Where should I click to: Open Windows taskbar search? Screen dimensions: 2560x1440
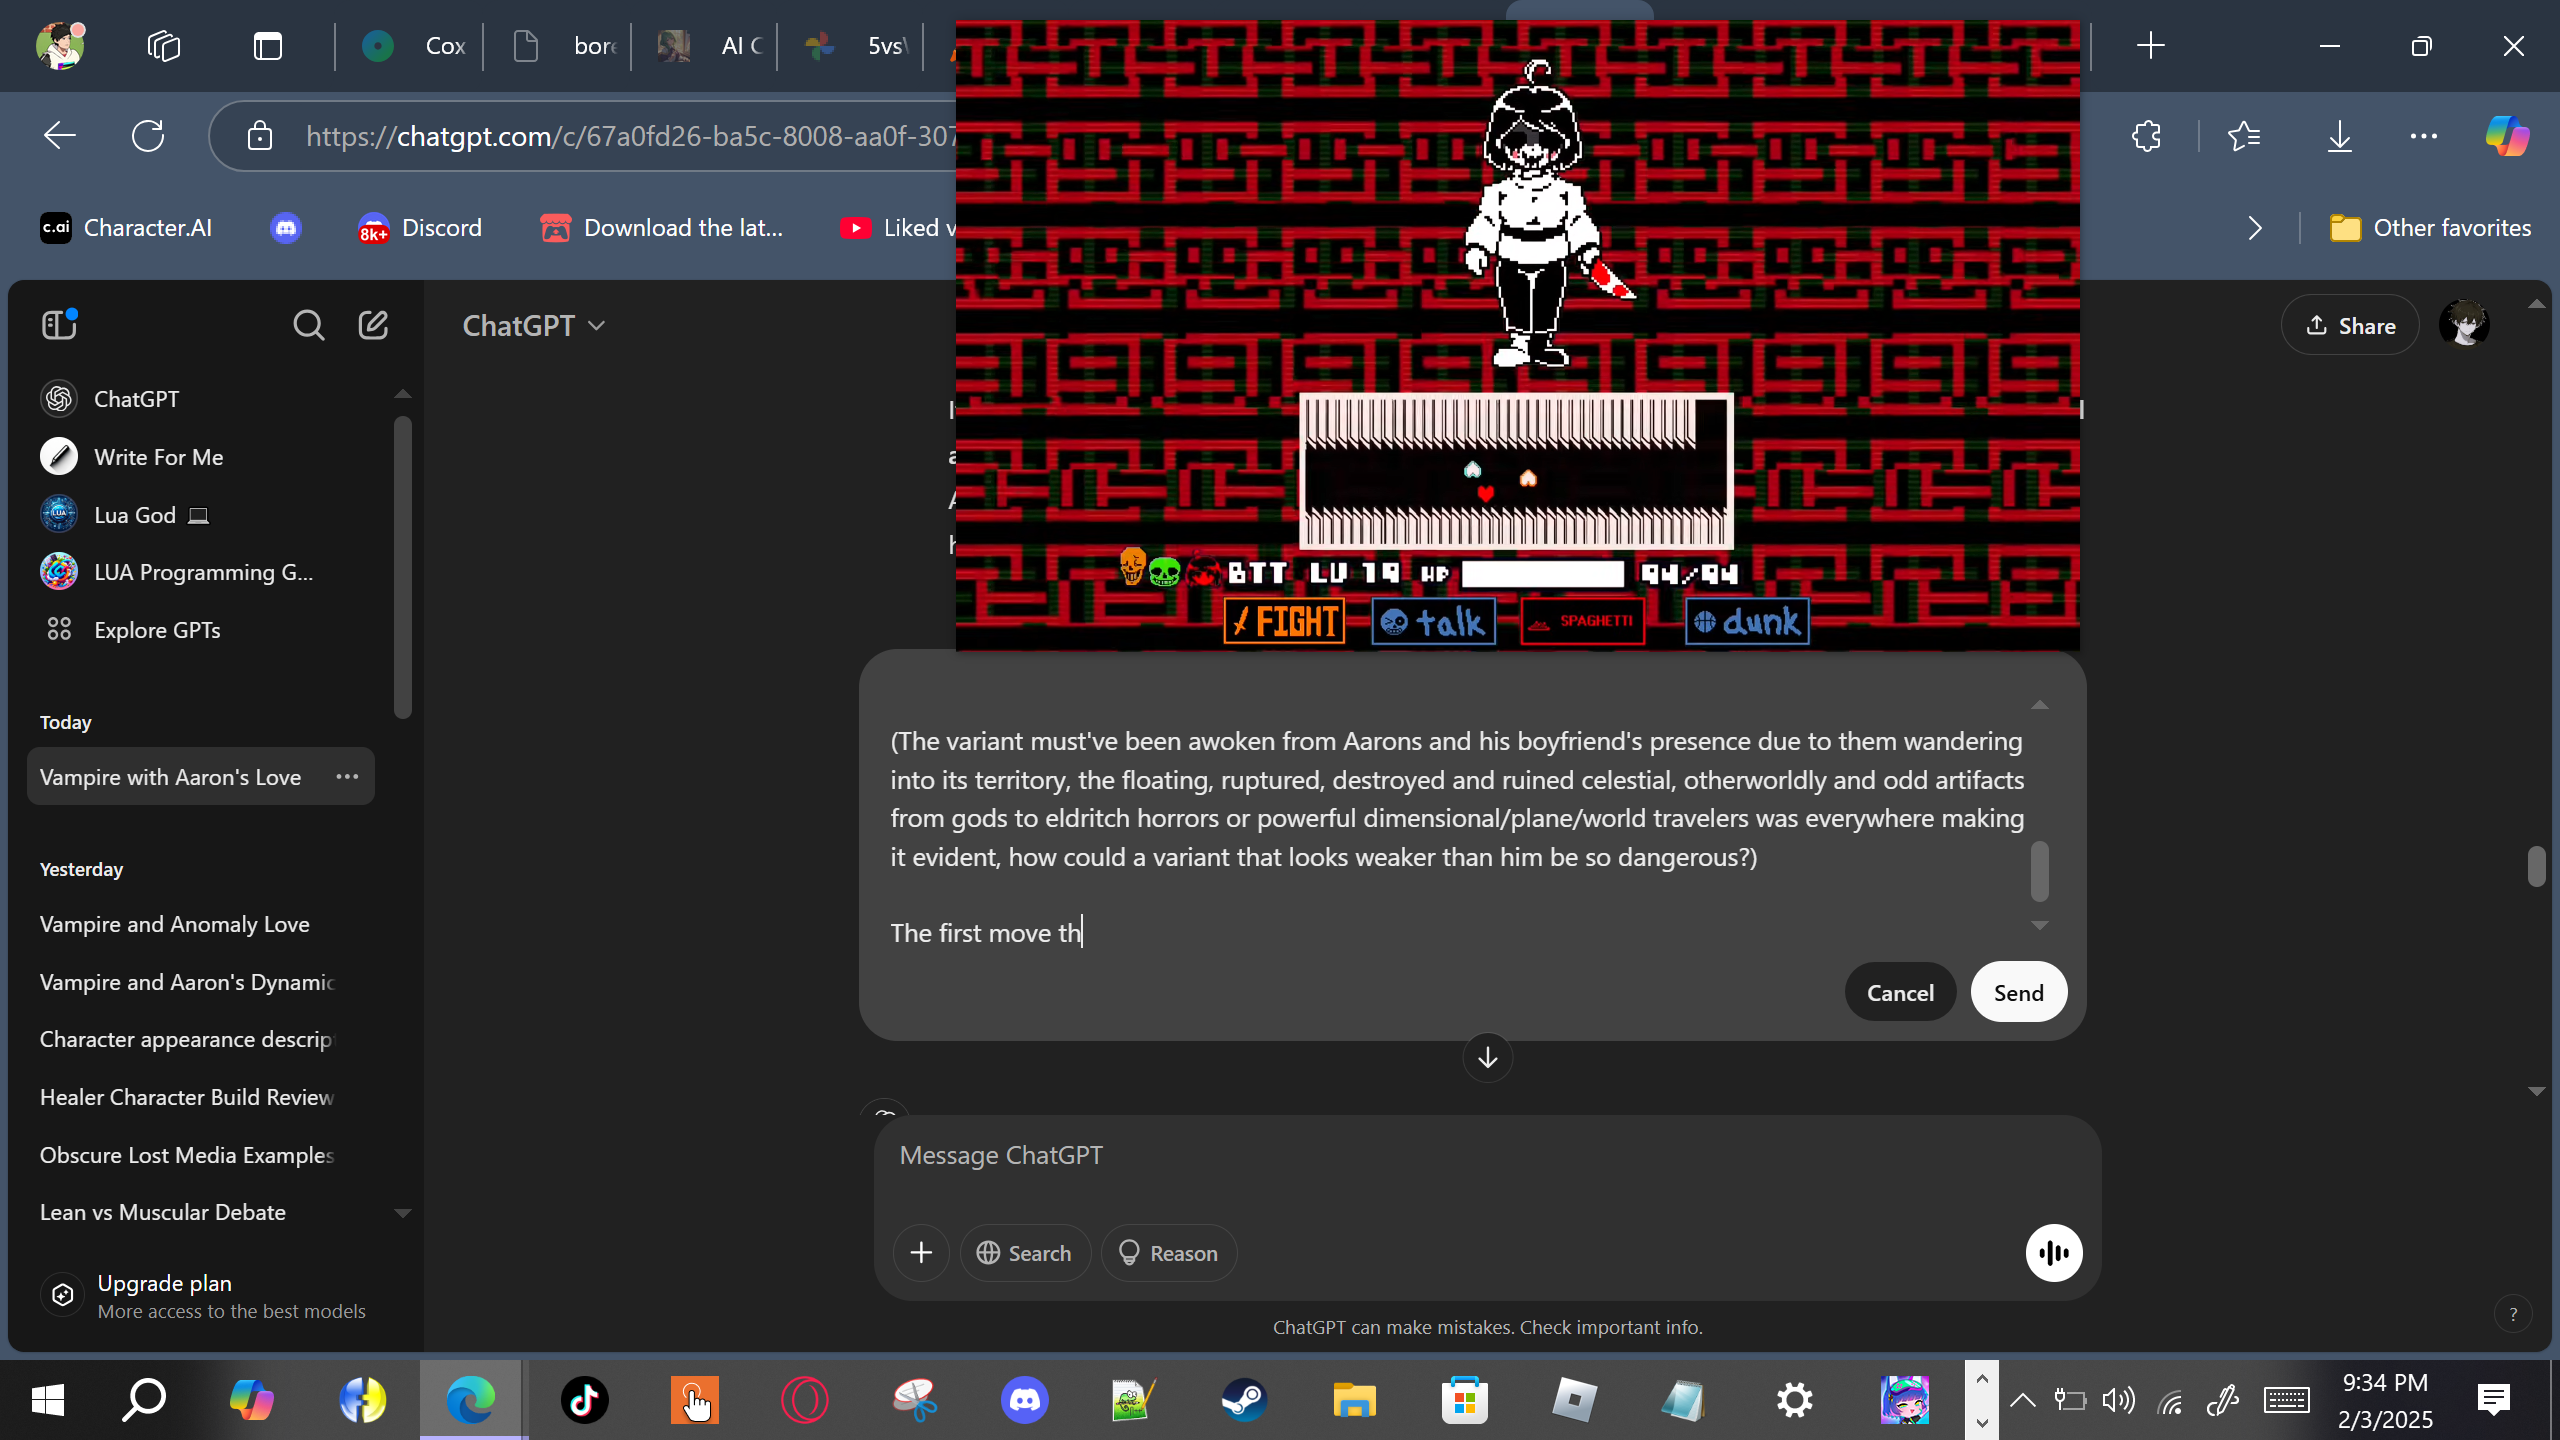click(143, 1400)
